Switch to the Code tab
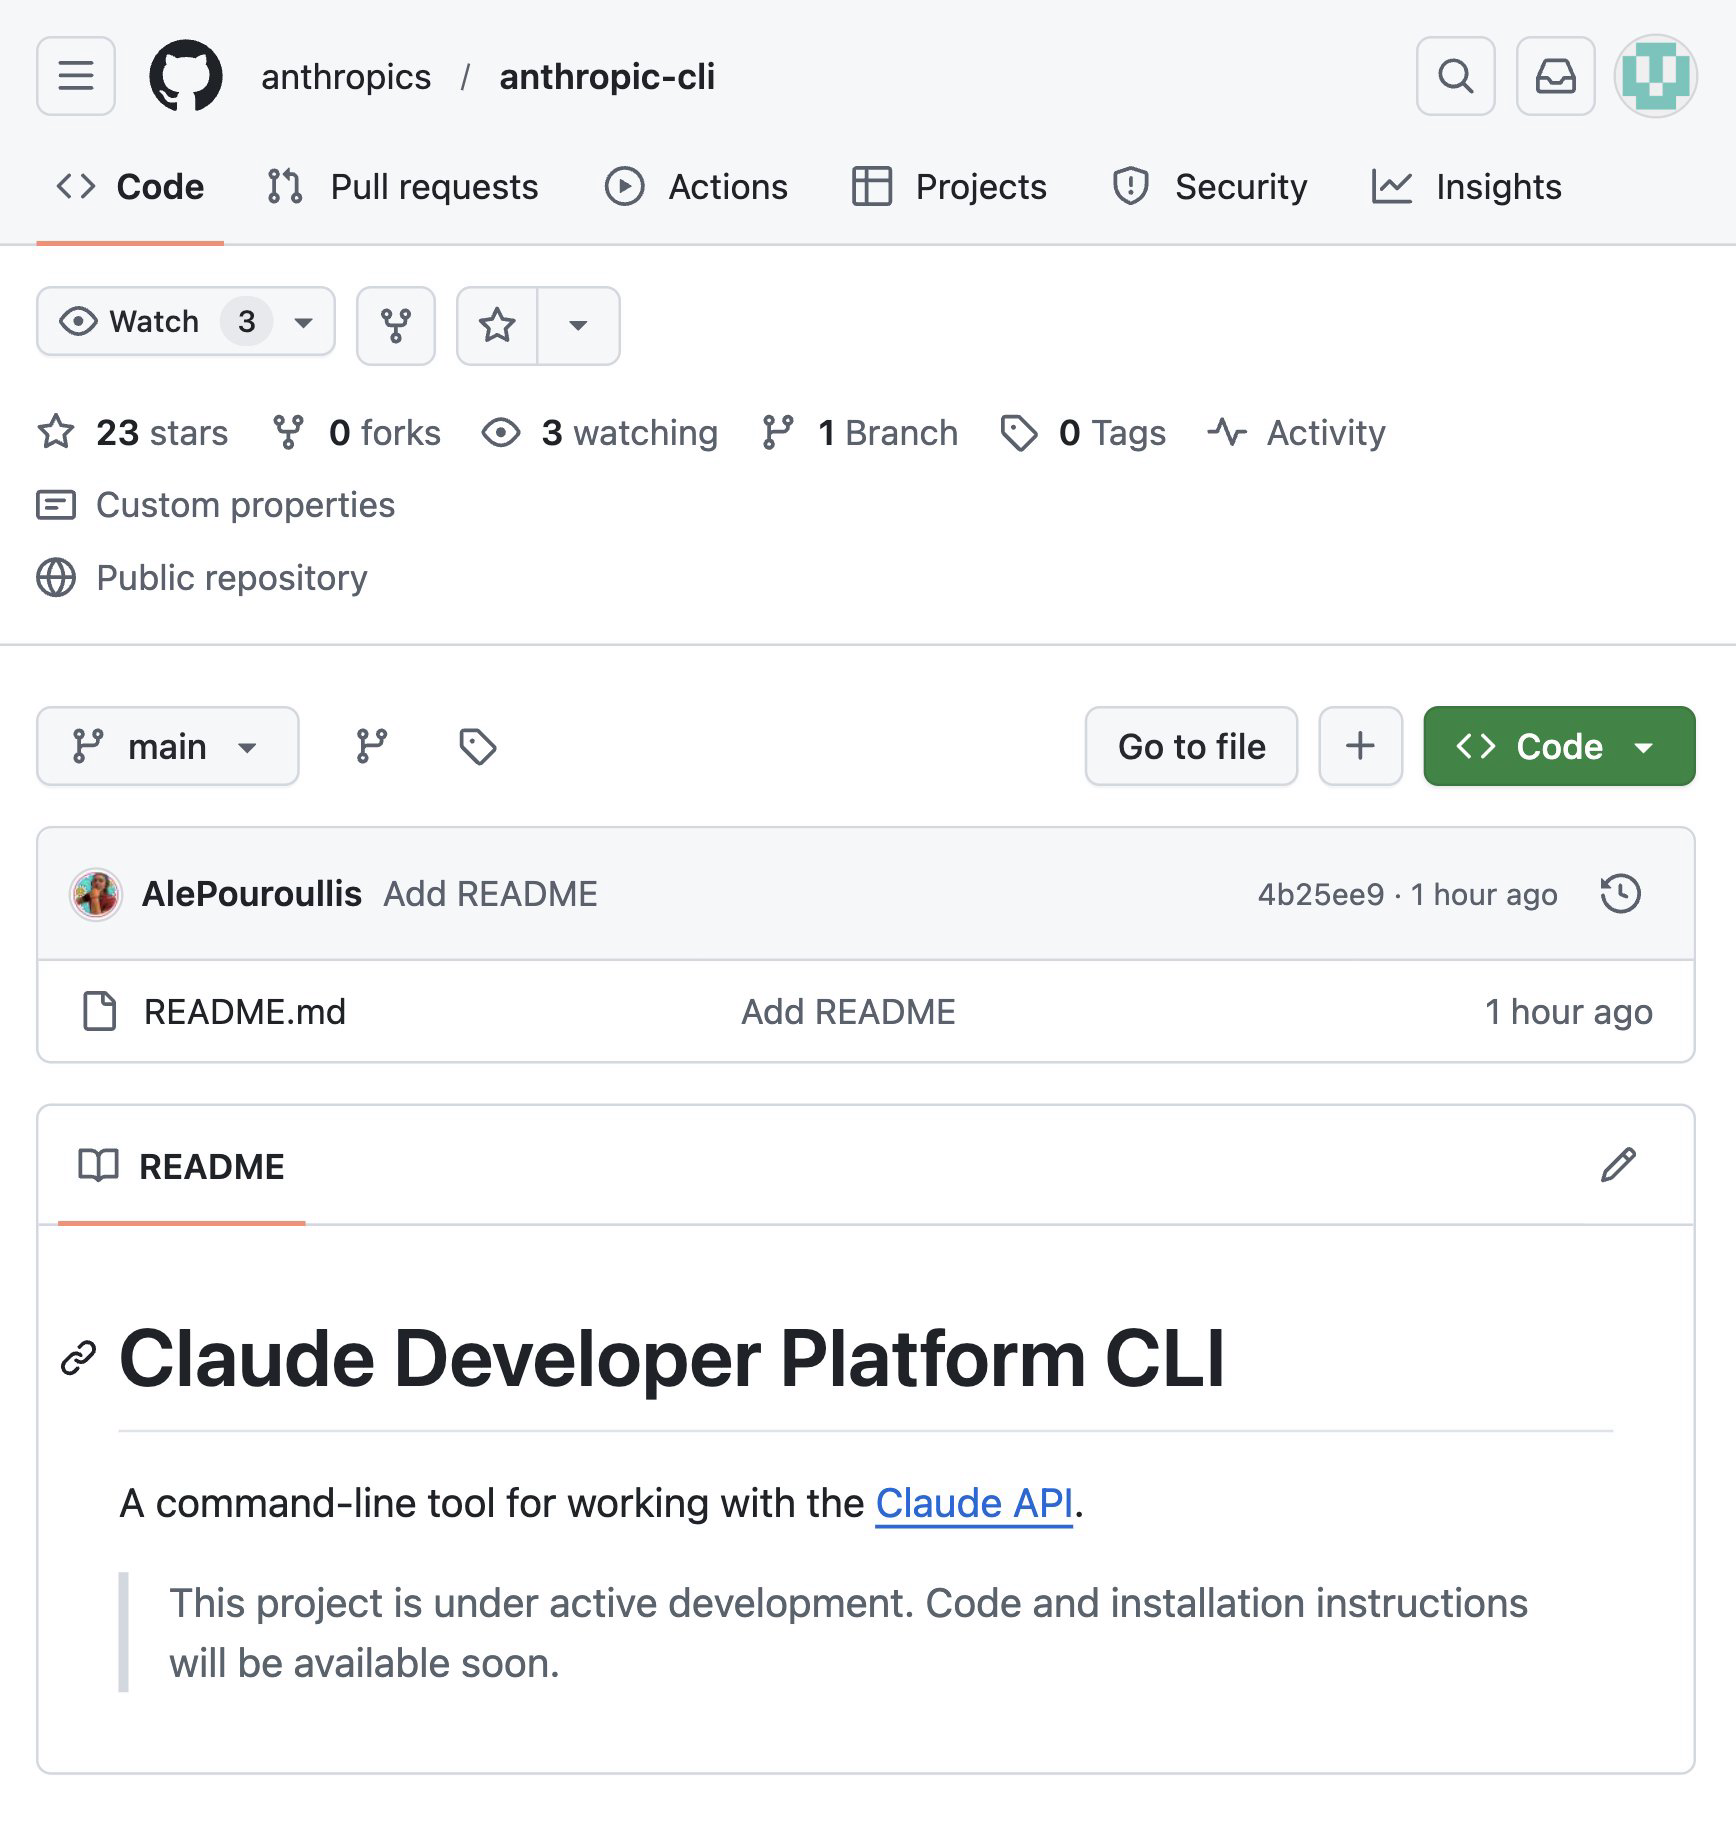 [x=130, y=187]
